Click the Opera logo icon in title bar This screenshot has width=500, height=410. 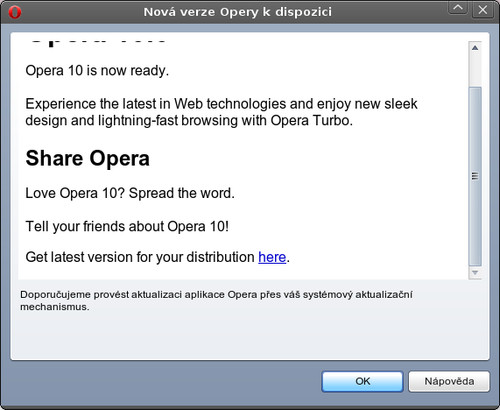pyautogui.click(x=15, y=12)
